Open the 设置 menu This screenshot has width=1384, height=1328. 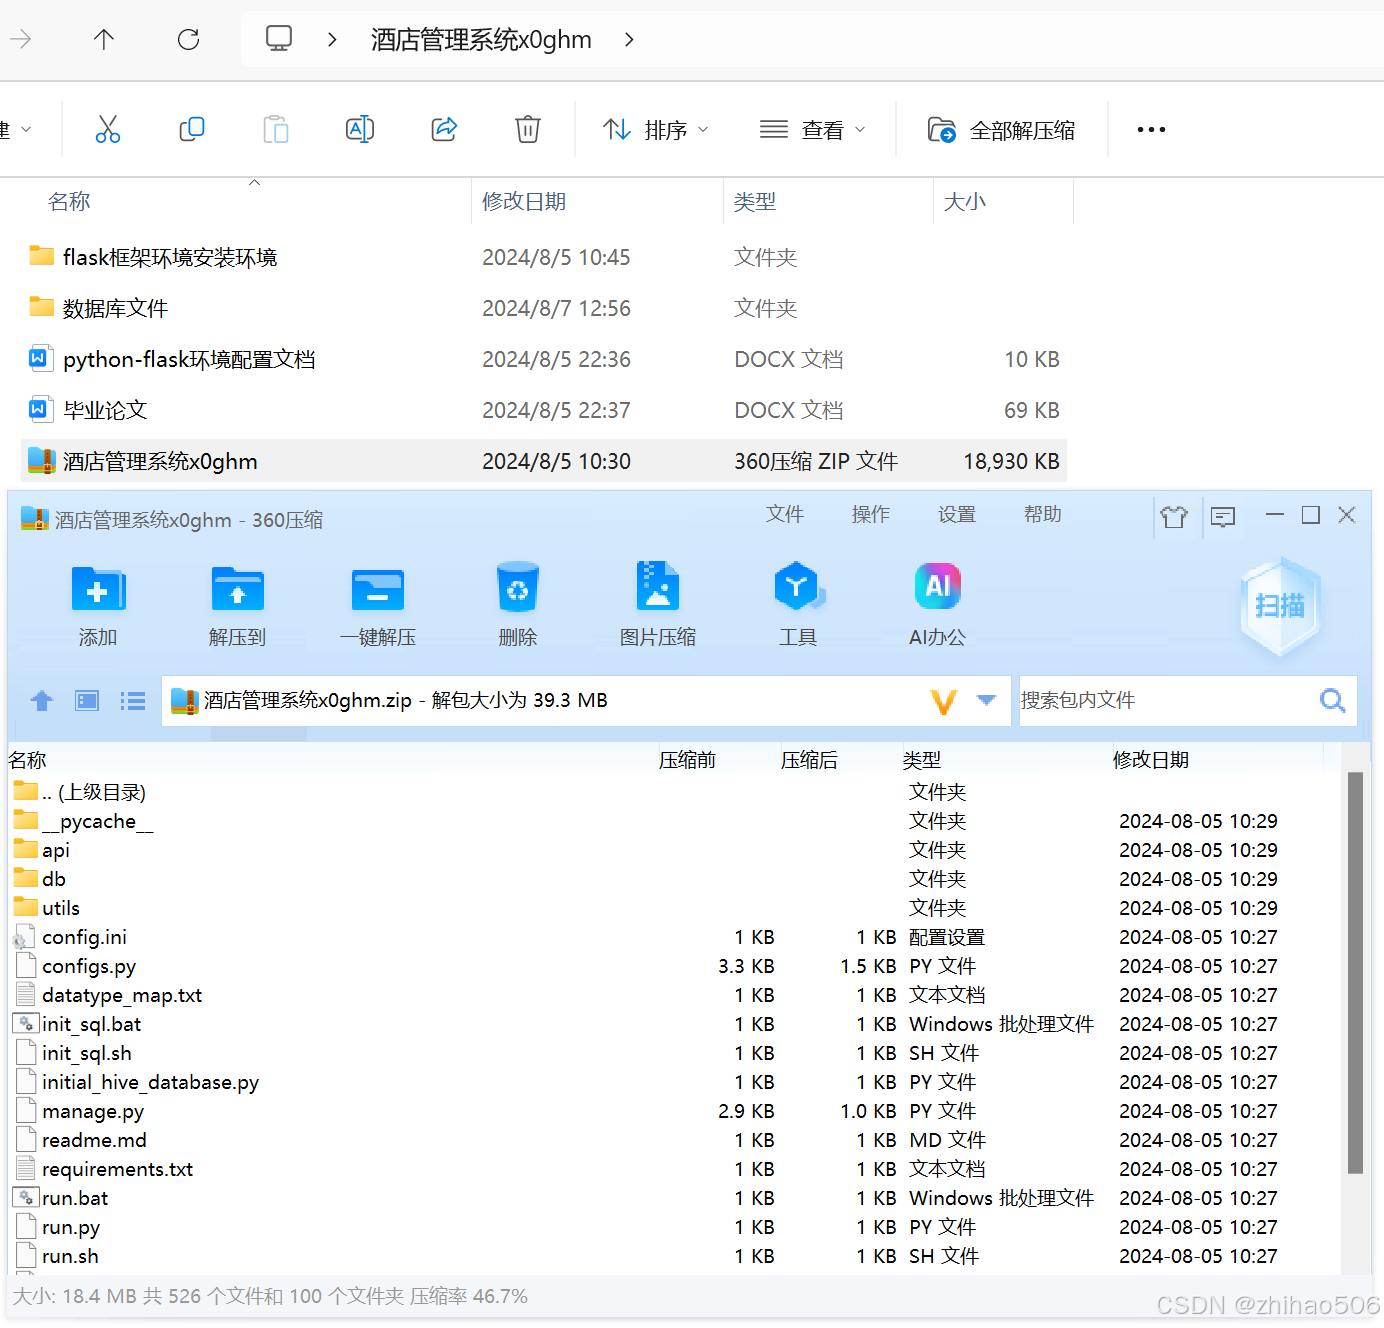[956, 514]
